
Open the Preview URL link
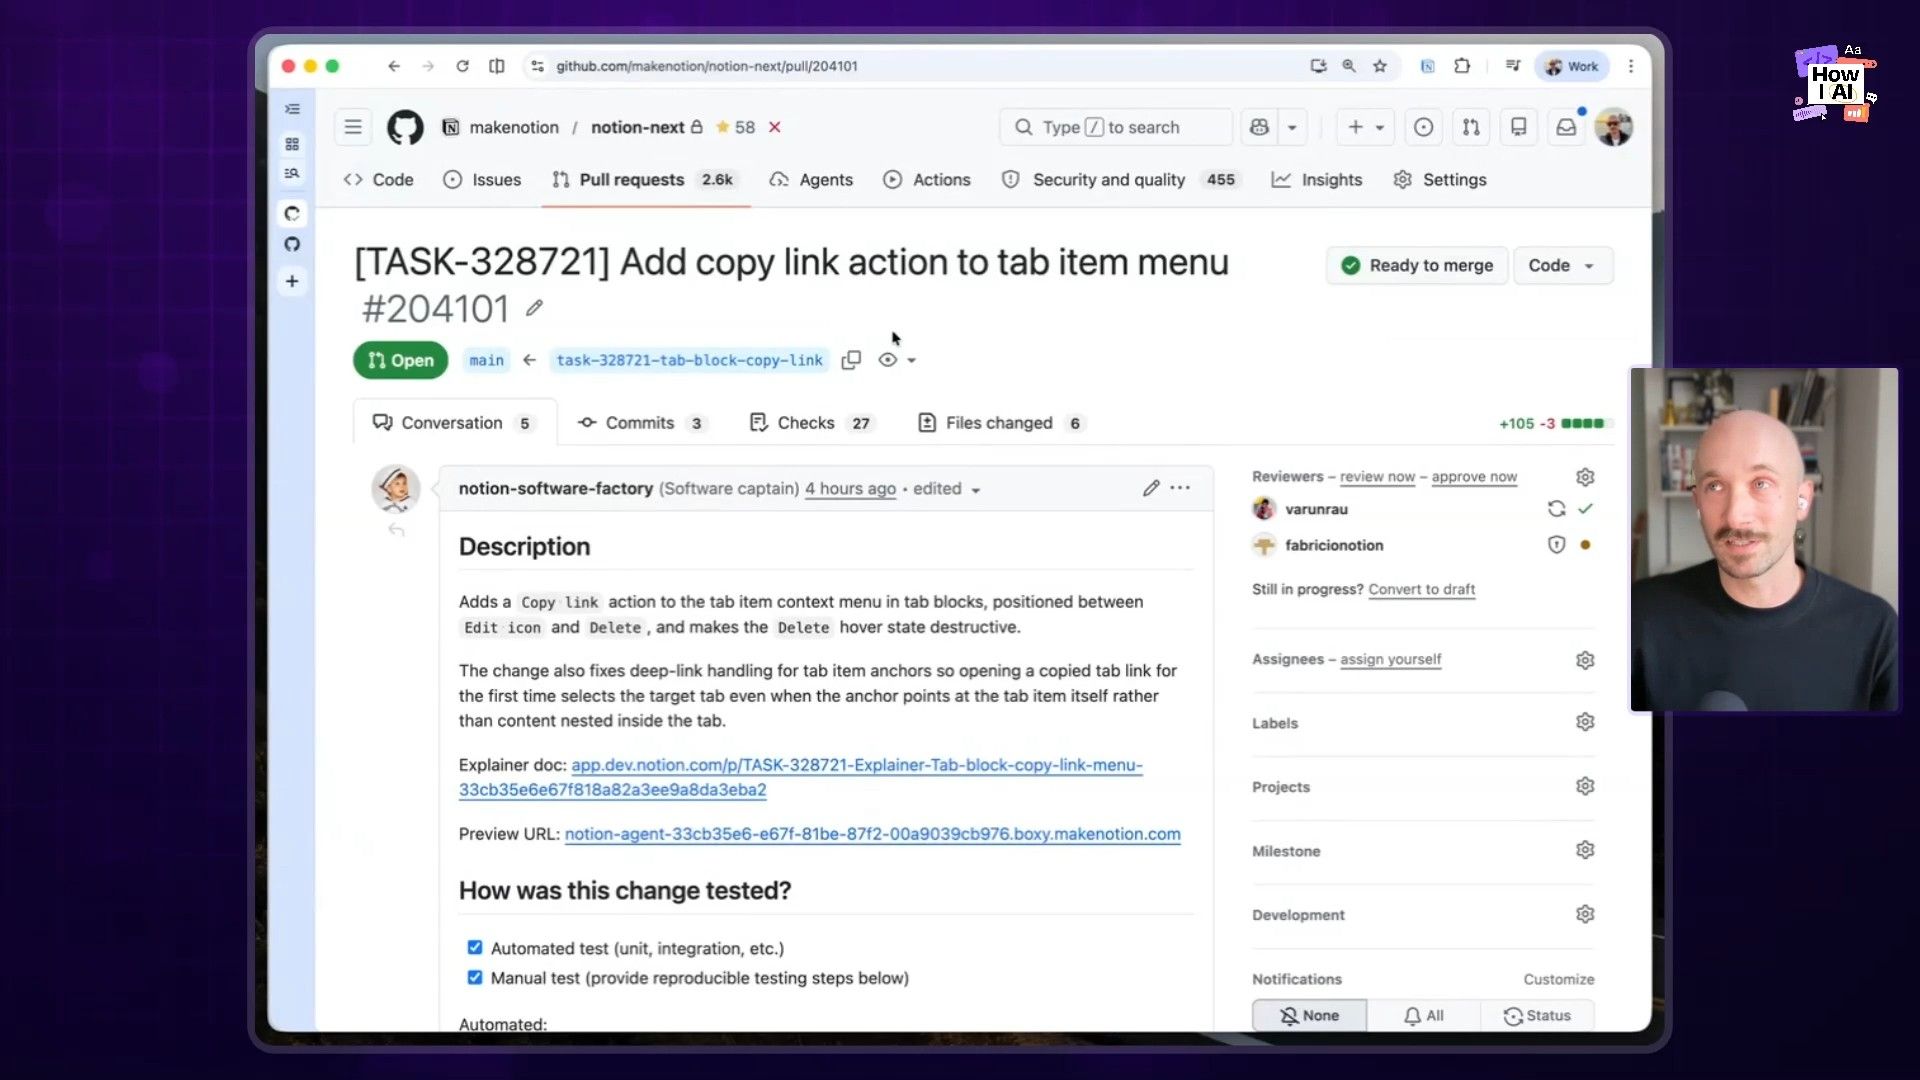[x=872, y=834]
